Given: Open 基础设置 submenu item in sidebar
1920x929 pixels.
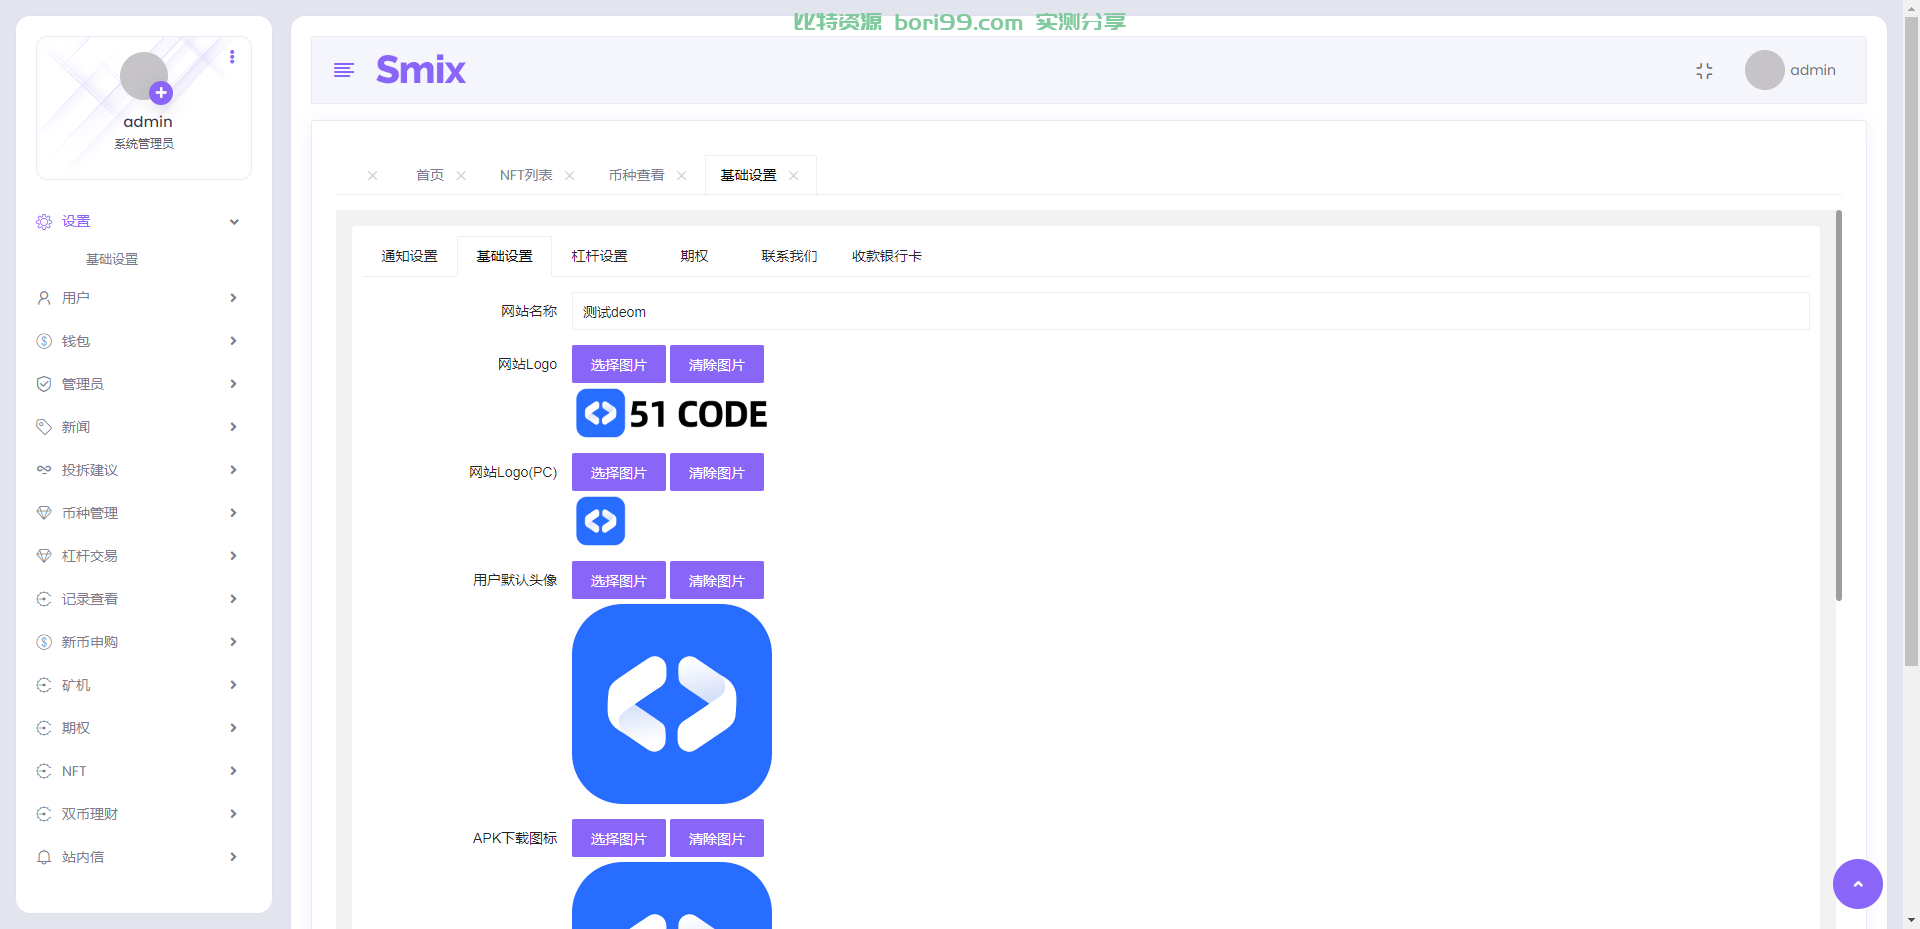Looking at the screenshot, I should [x=112, y=259].
